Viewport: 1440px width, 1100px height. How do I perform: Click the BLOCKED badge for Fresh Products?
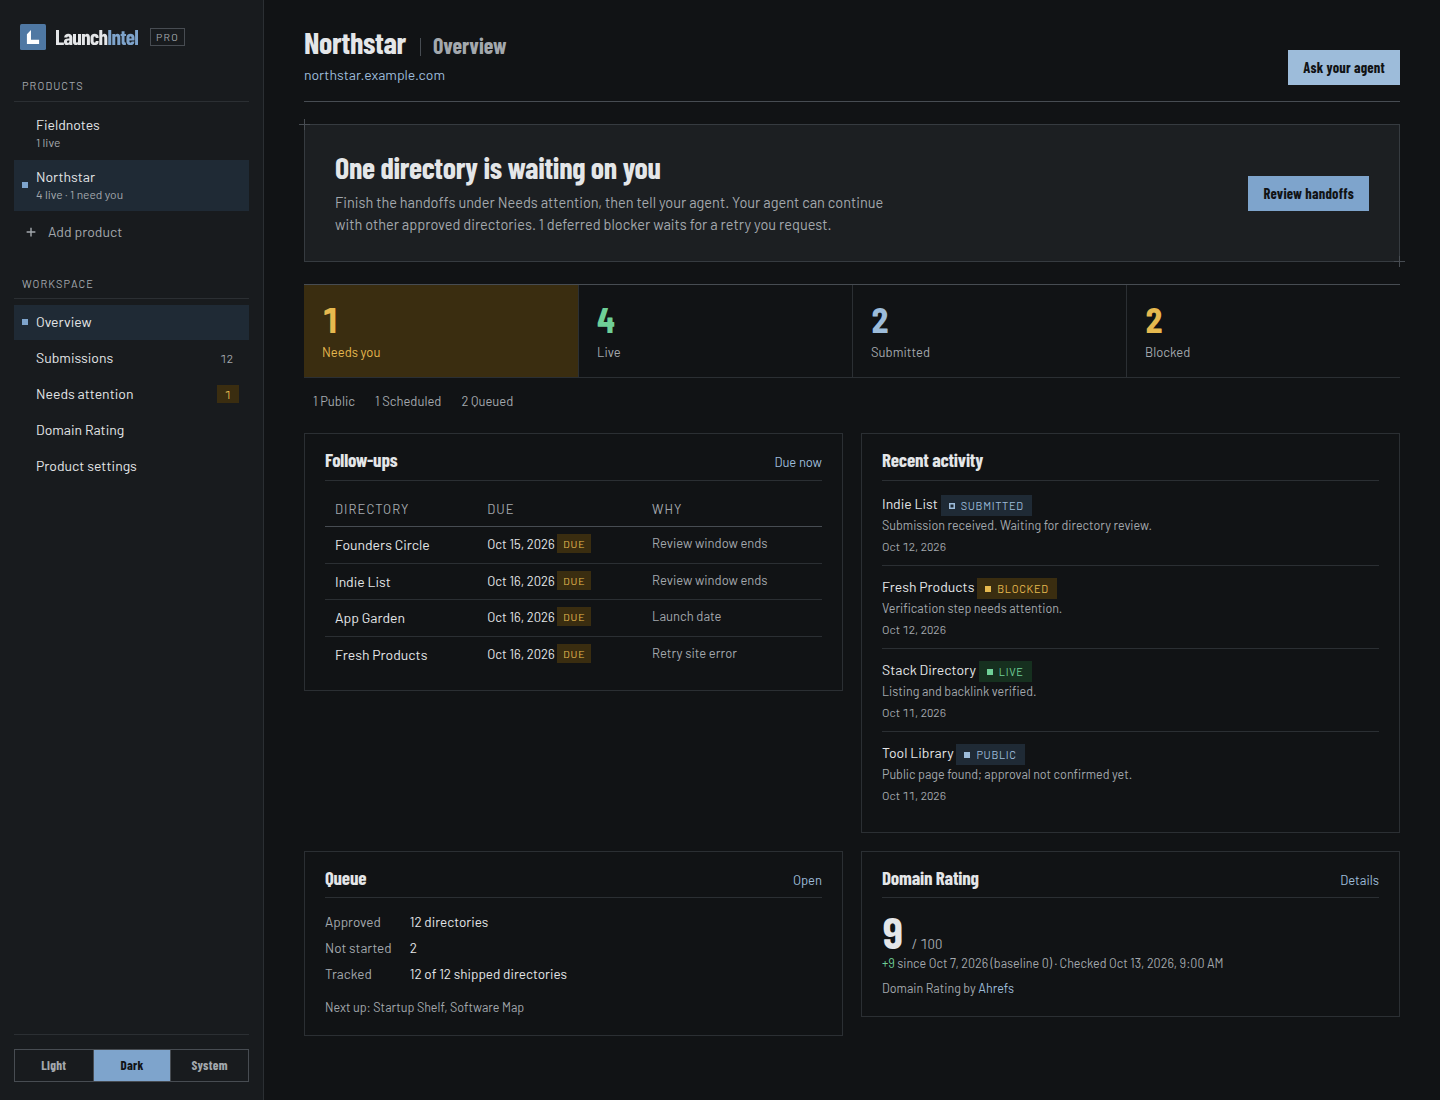[x=1016, y=589]
